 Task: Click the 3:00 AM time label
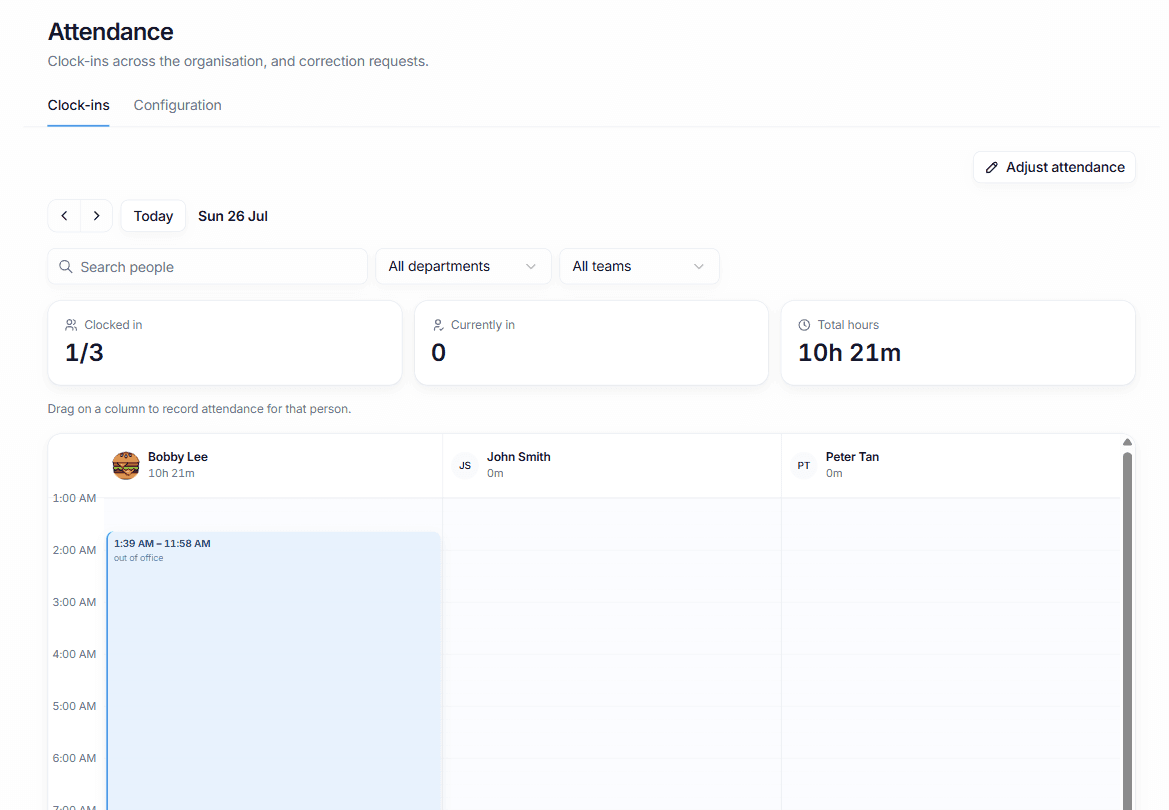tap(74, 602)
